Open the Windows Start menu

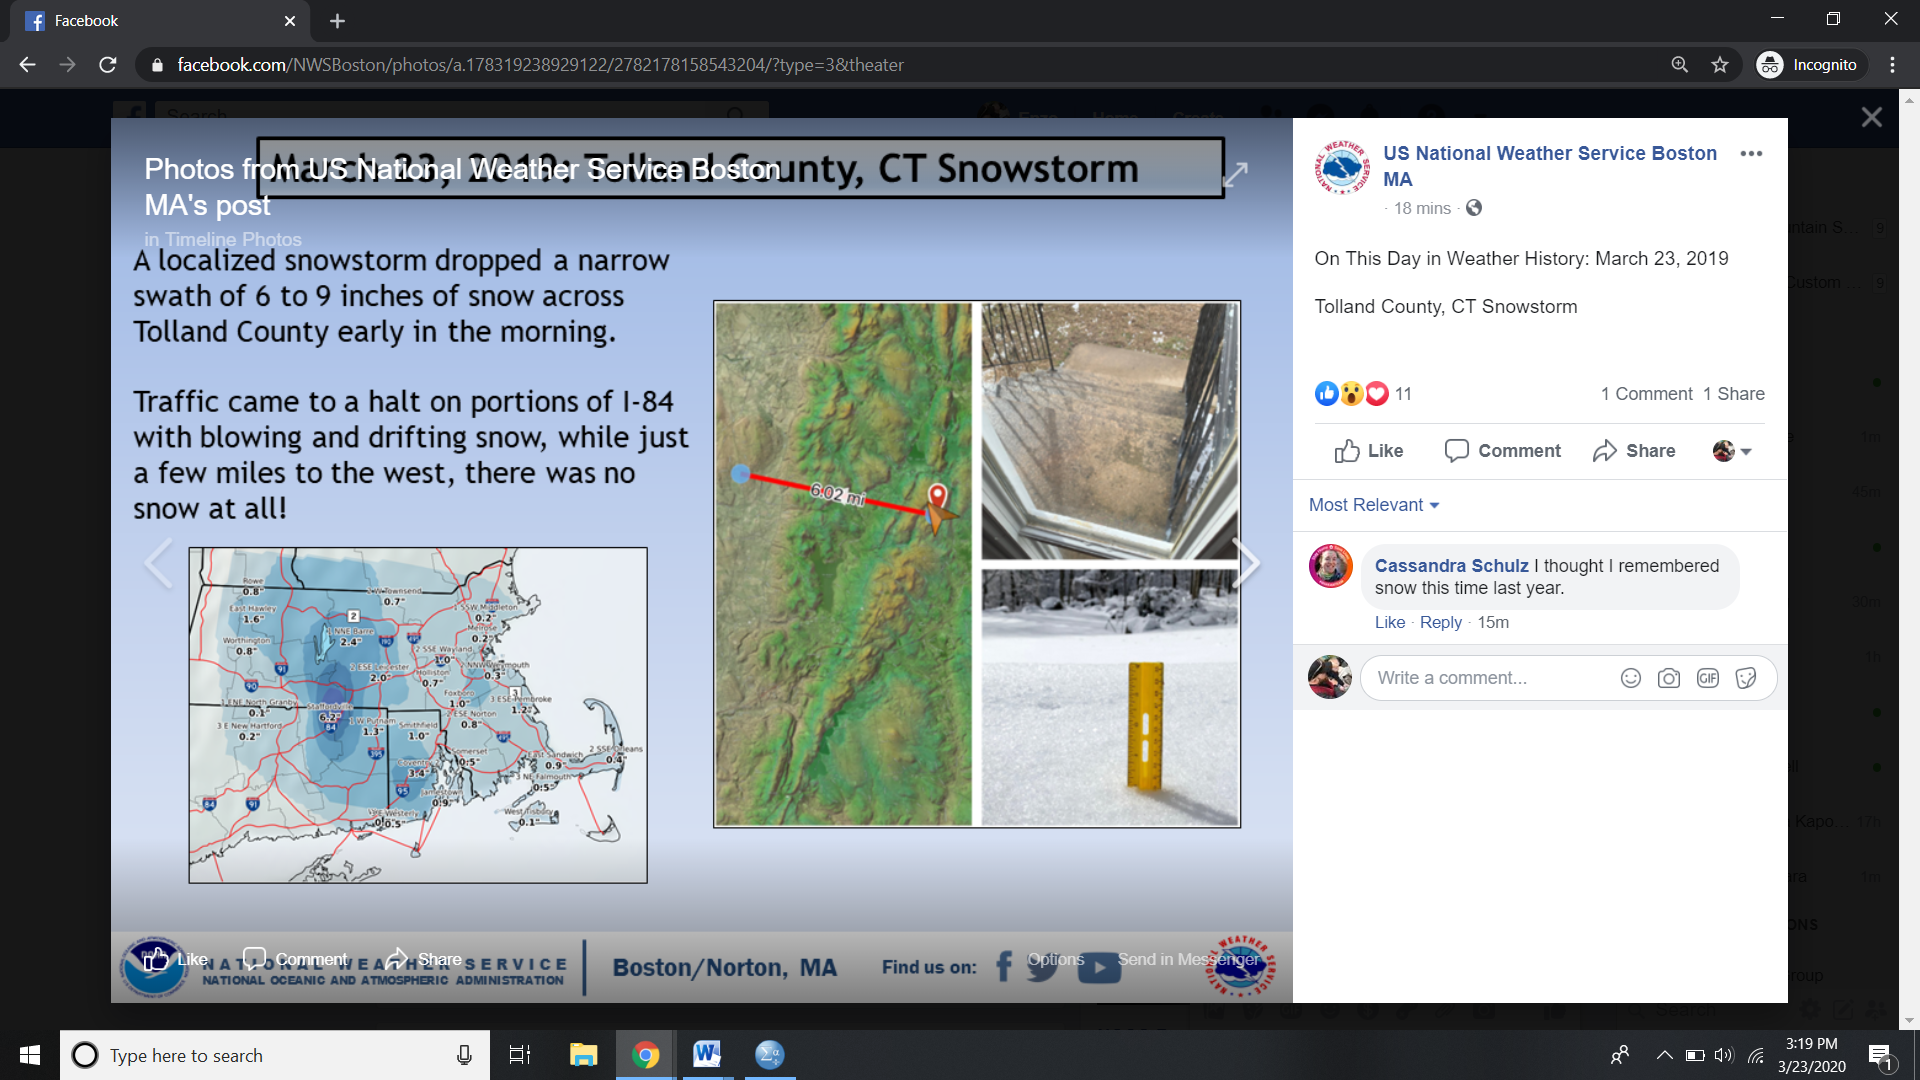[29, 1055]
